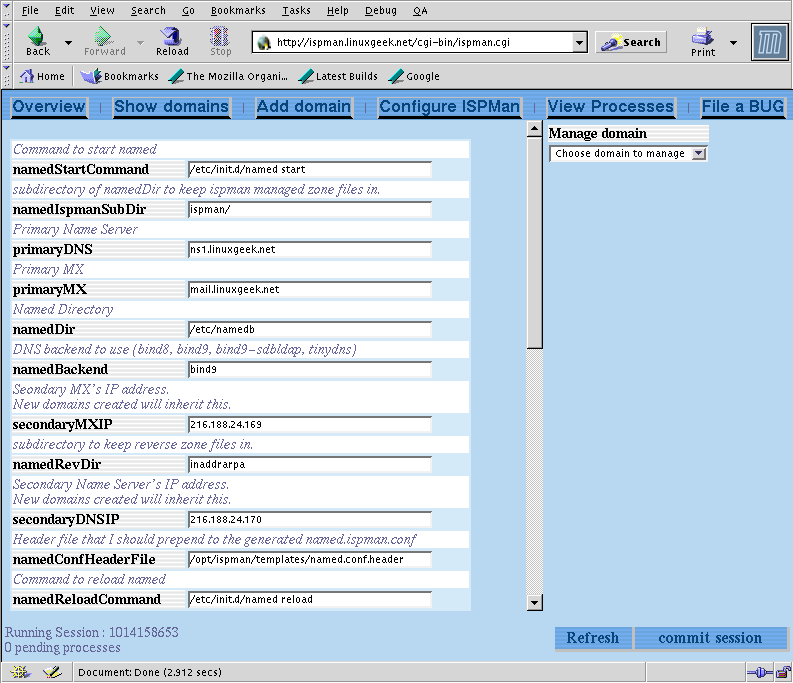Open the Bookmarks menu
Viewport: 793px width, 683px height.
click(238, 11)
